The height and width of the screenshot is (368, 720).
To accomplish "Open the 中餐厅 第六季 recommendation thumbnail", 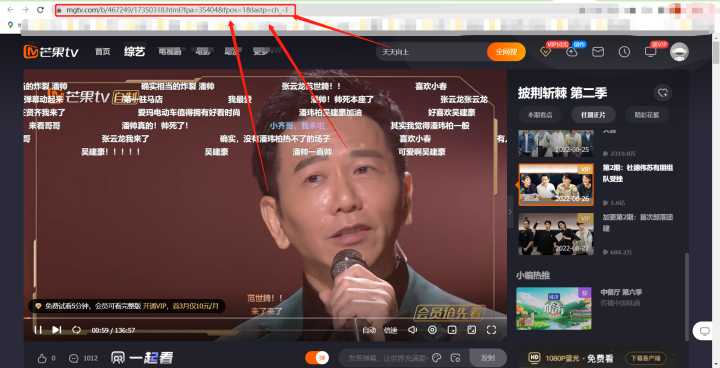I will click(x=554, y=308).
